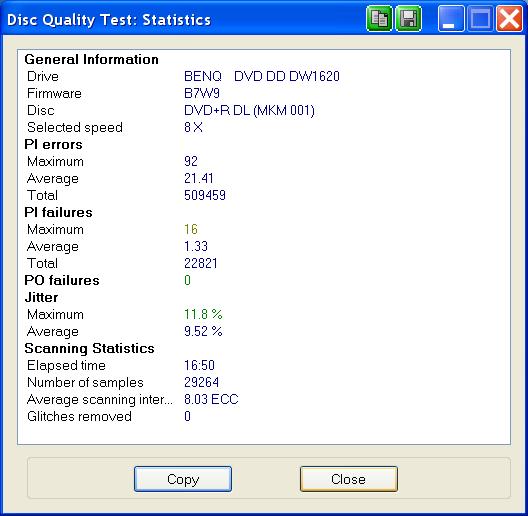Click the Jitter maximum 11.8 % value
Screen dimensions: 528x516
(203, 314)
